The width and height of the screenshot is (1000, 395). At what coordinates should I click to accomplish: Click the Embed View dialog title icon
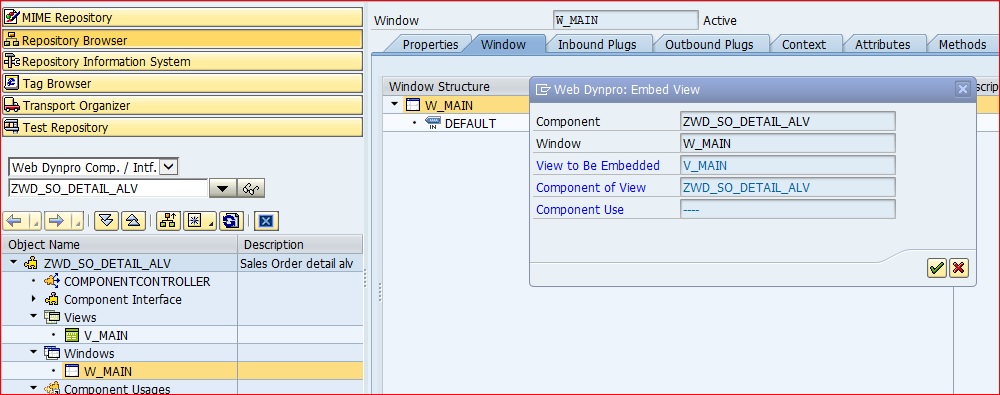point(543,89)
